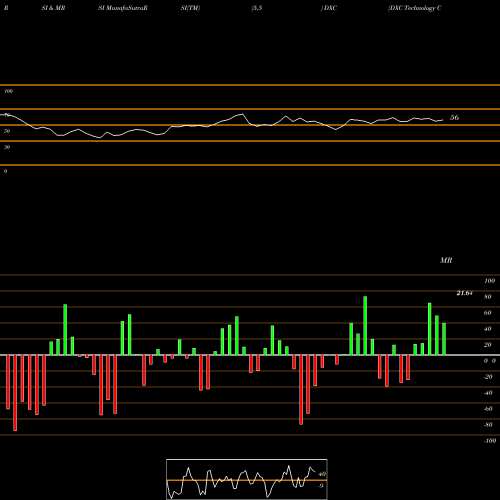Screen dimensions: 500x500
Task: Click the ') DXC' ticker label
Action: pos(329,8)
